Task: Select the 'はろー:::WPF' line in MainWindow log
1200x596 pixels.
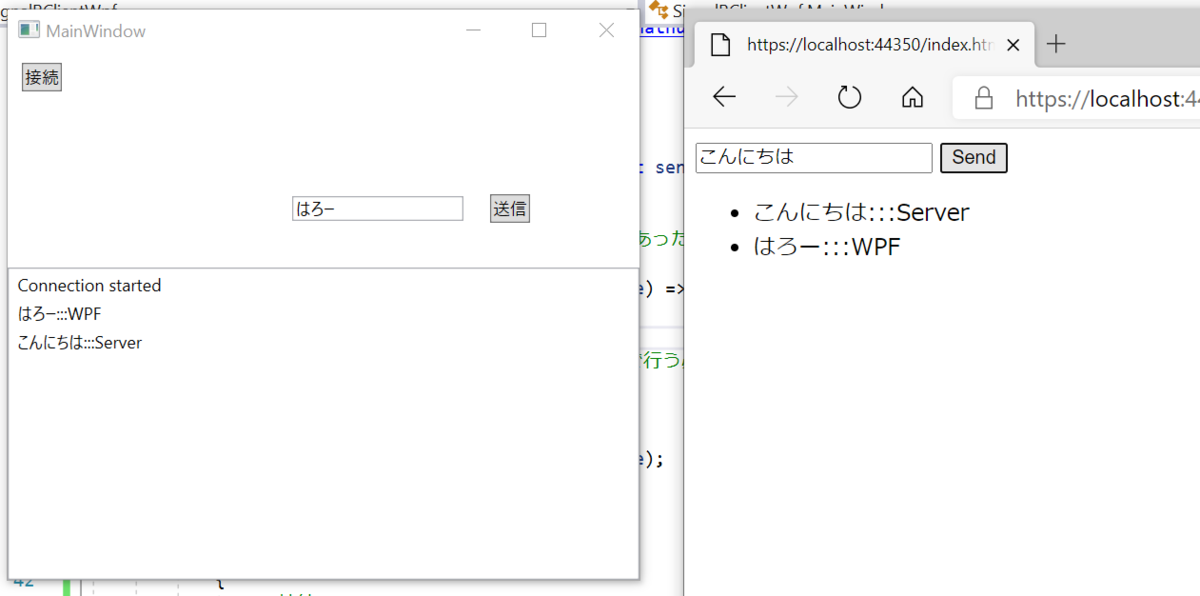Action: click(x=59, y=314)
